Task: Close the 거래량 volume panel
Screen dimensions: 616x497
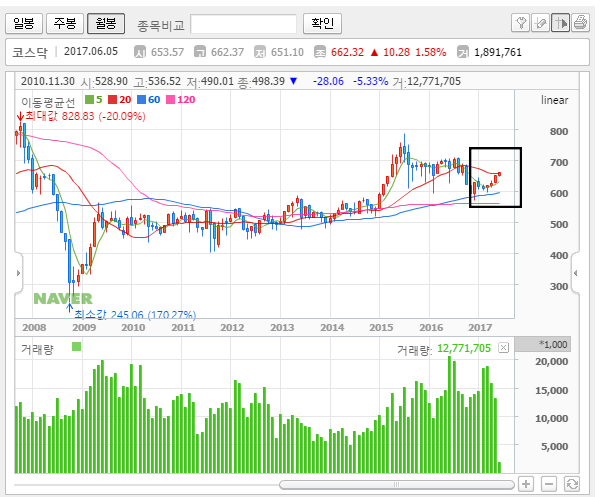Action: (x=503, y=348)
